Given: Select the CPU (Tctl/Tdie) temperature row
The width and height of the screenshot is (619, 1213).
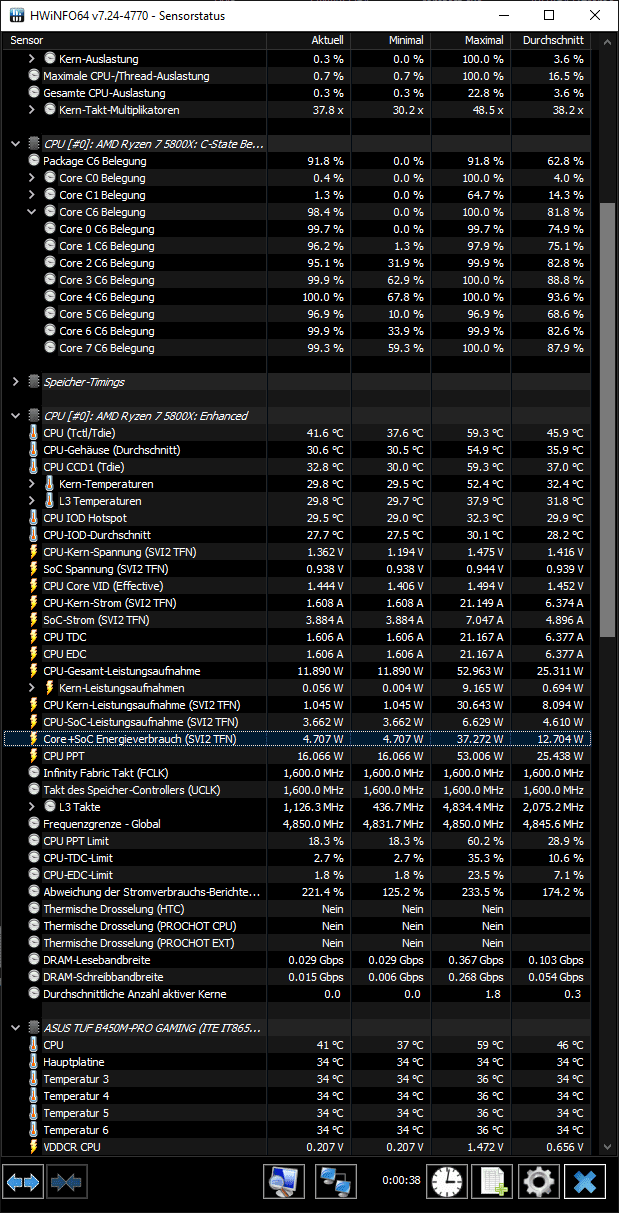Looking at the screenshot, I should click(150, 433).
